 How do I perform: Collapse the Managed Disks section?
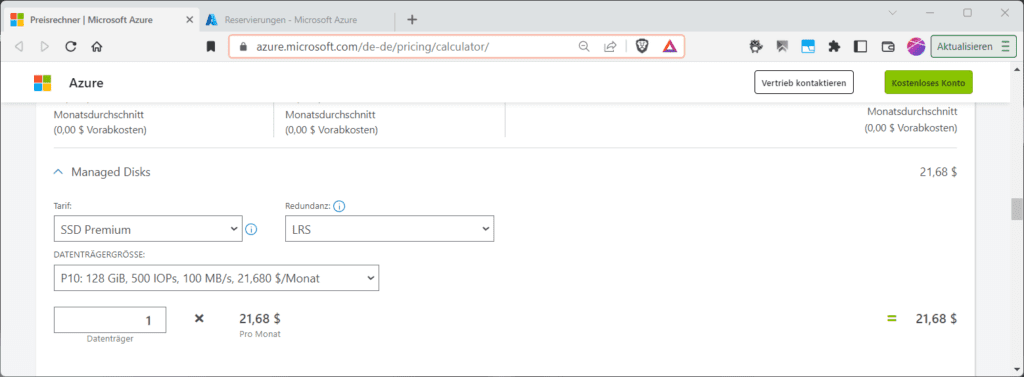point(58,172)
